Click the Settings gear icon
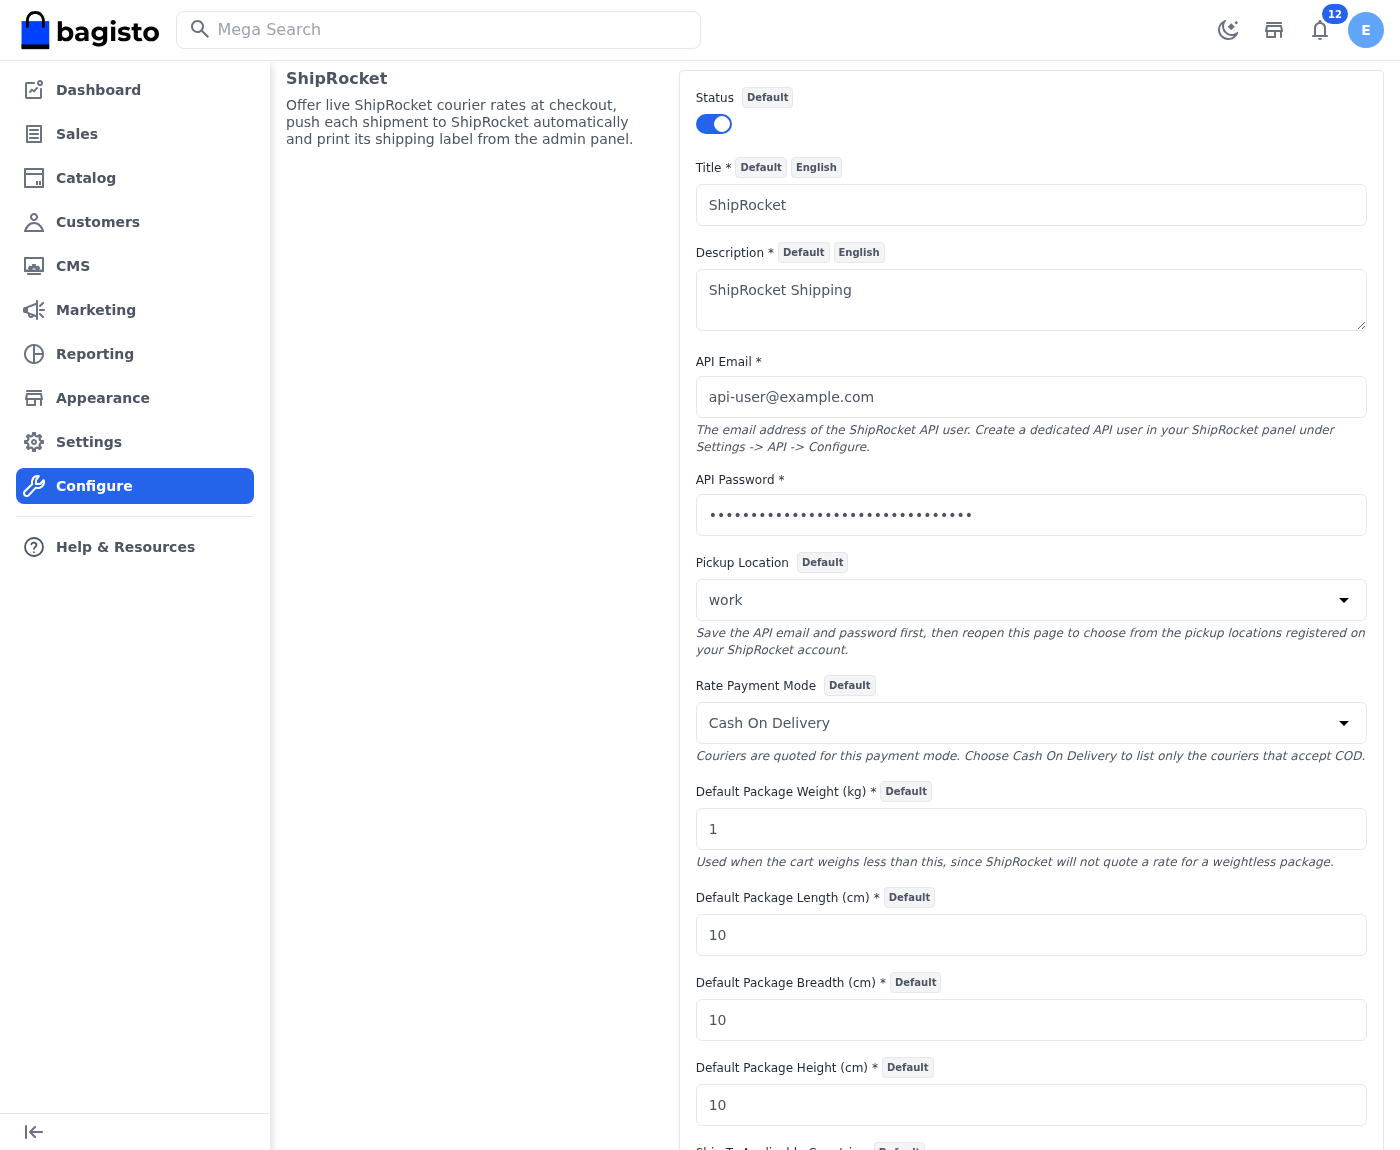This screenshot has width=1400, height=1150. 34,442
